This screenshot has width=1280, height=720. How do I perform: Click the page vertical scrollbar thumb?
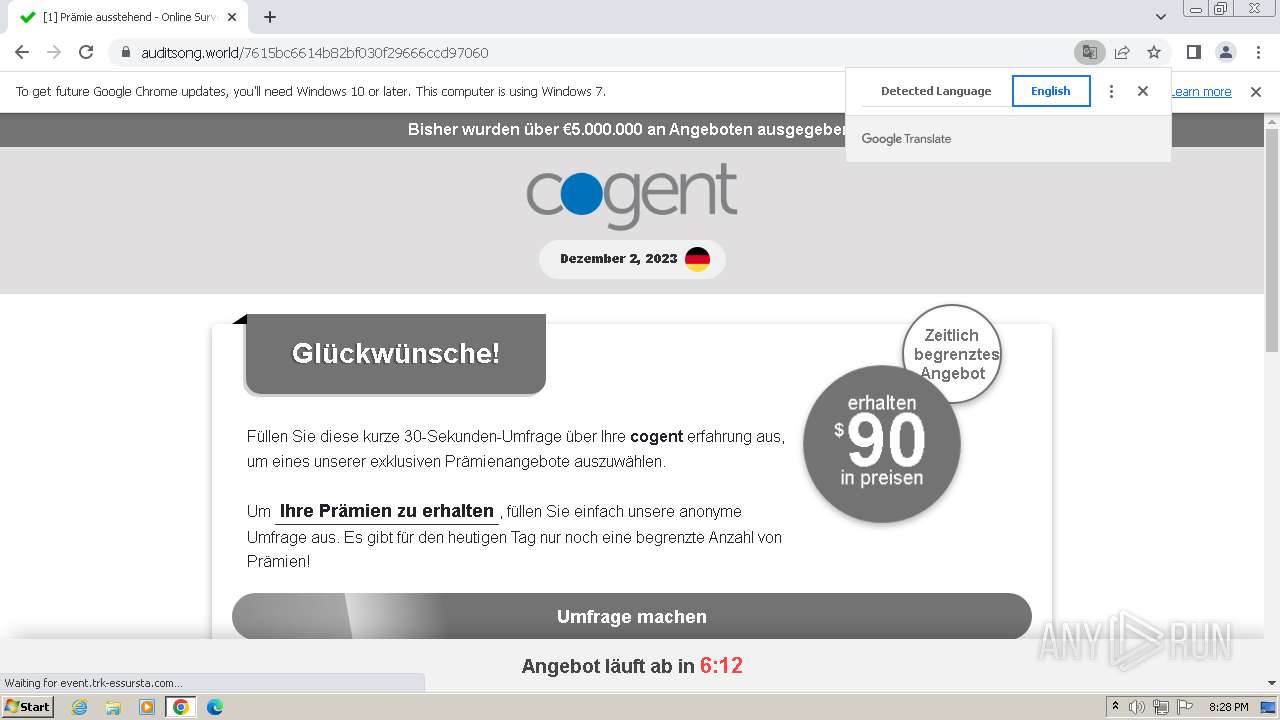1272,240
